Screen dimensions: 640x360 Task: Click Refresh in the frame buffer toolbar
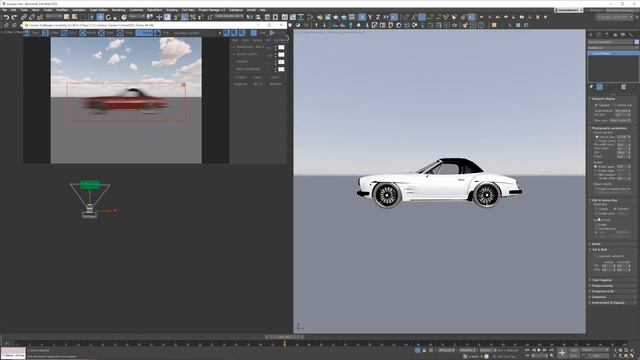[87, 33]
